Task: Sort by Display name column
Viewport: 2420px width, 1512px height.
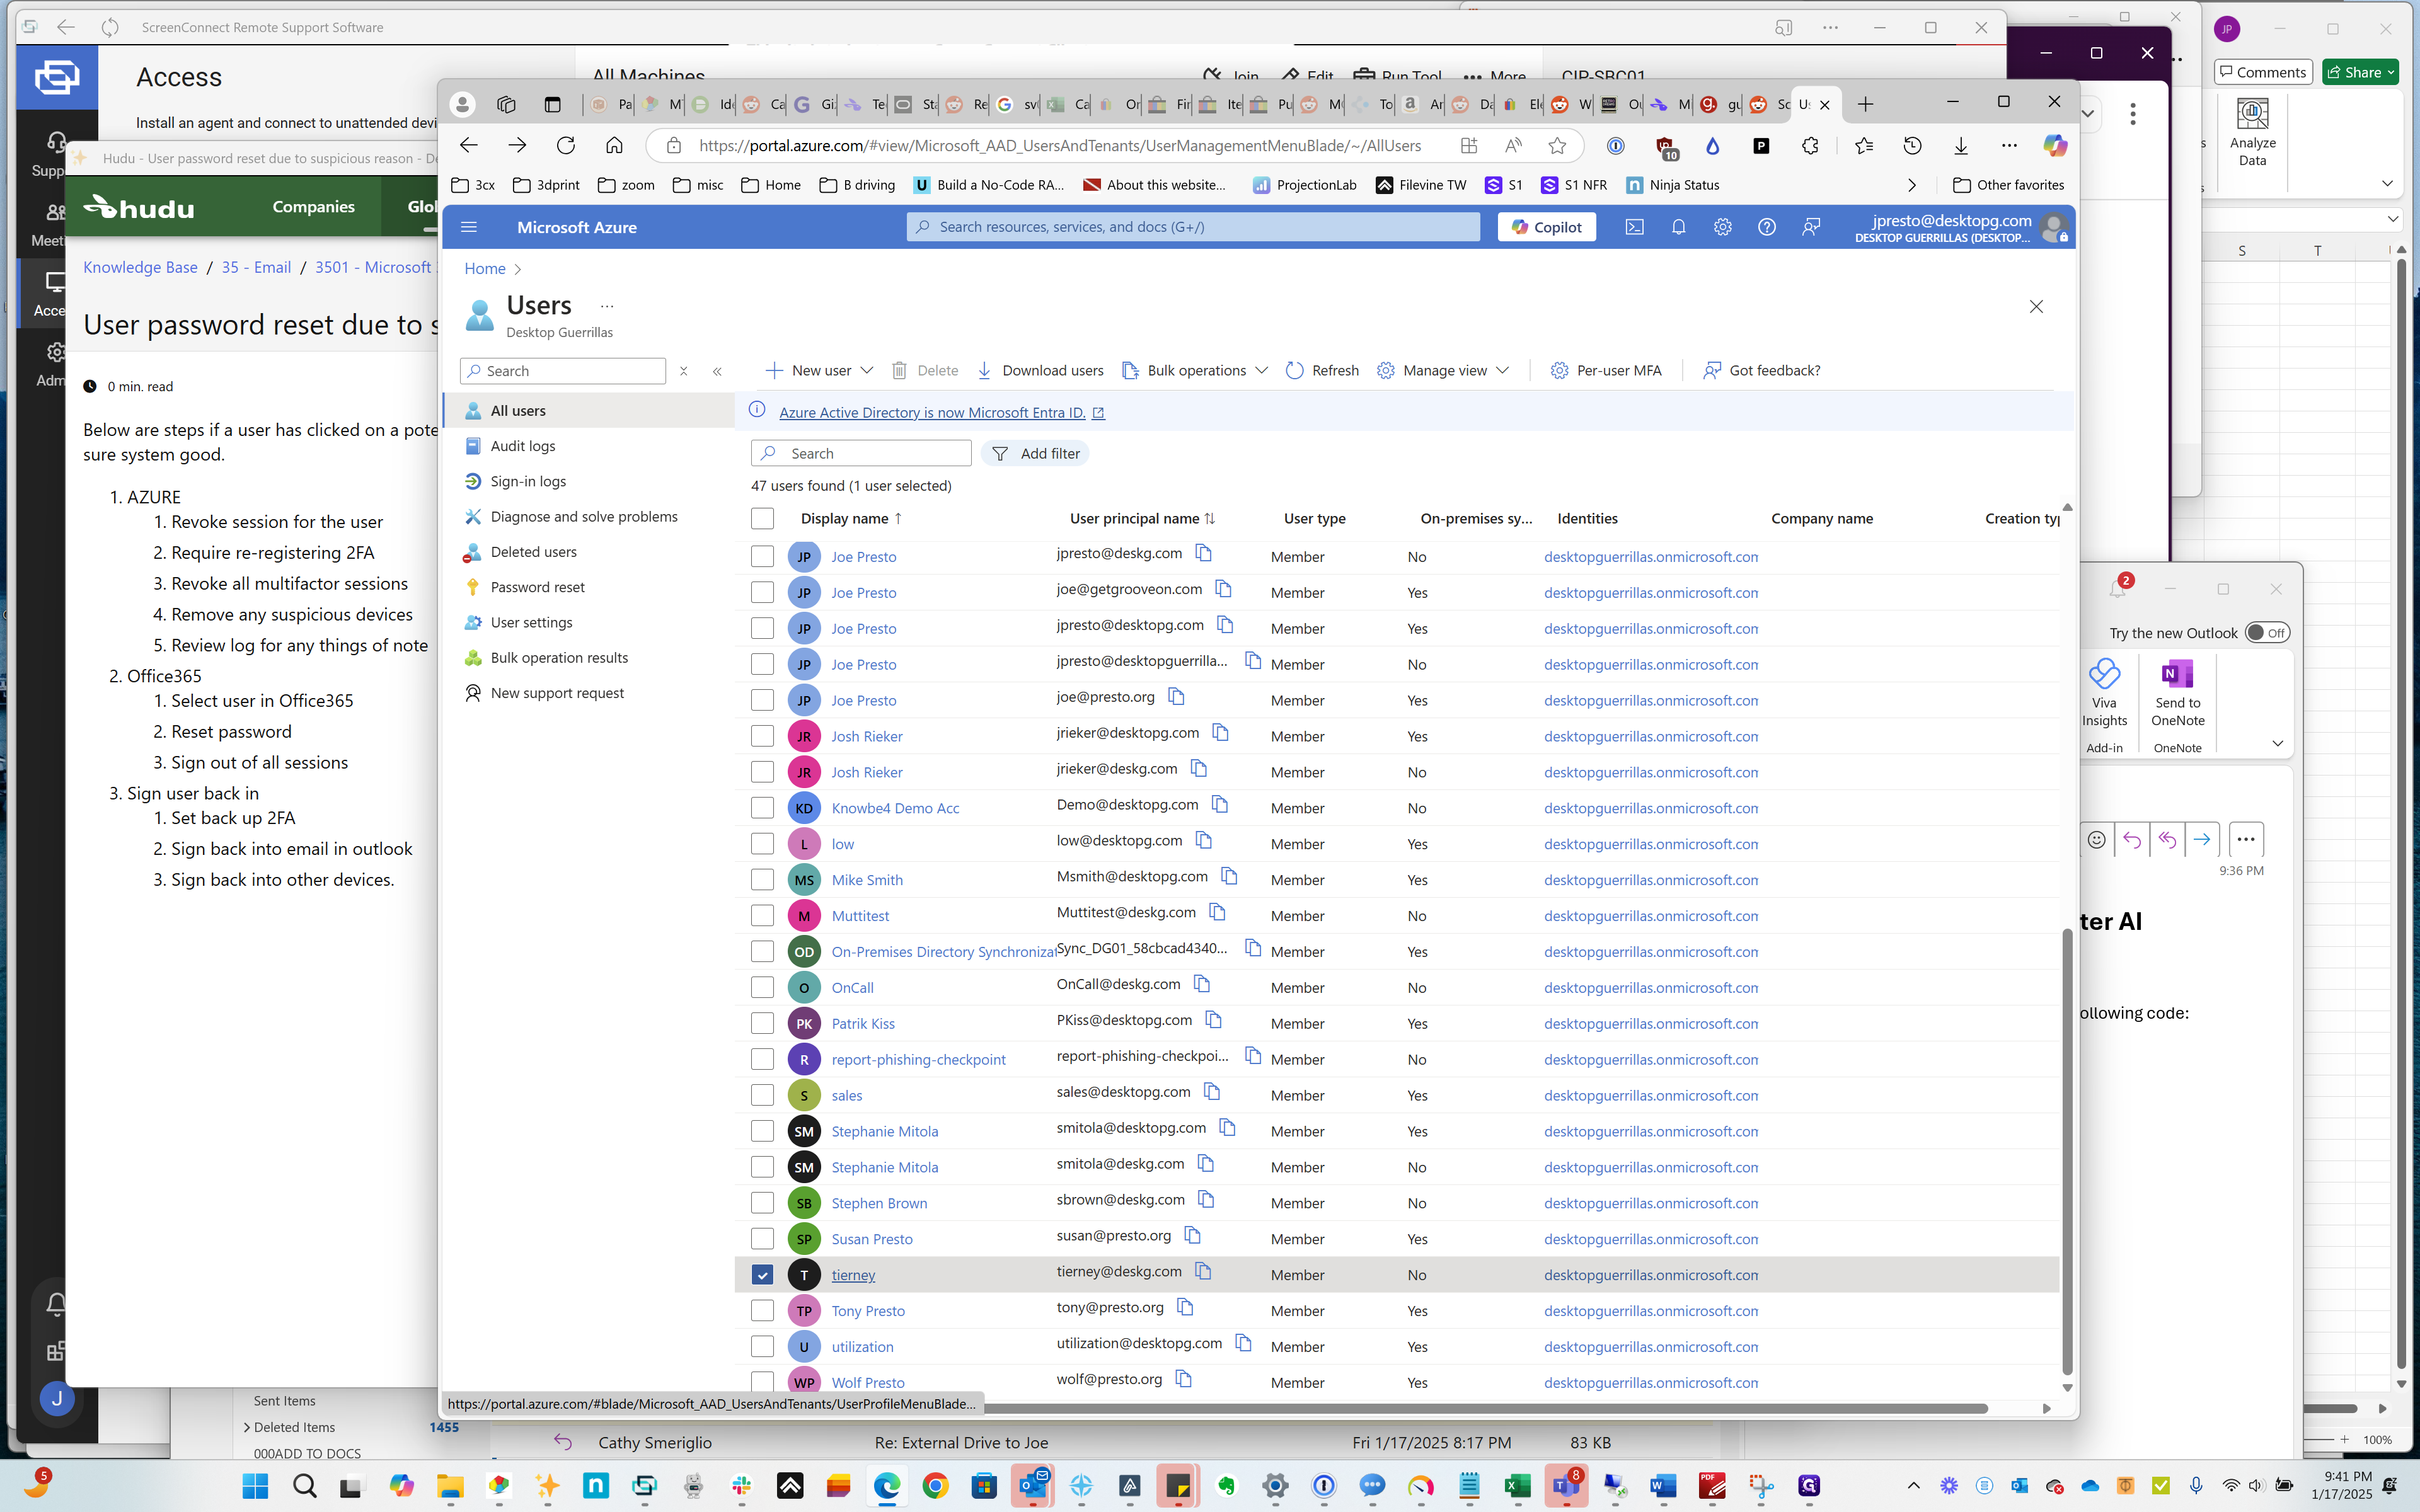Action: [x=852, y=518]
